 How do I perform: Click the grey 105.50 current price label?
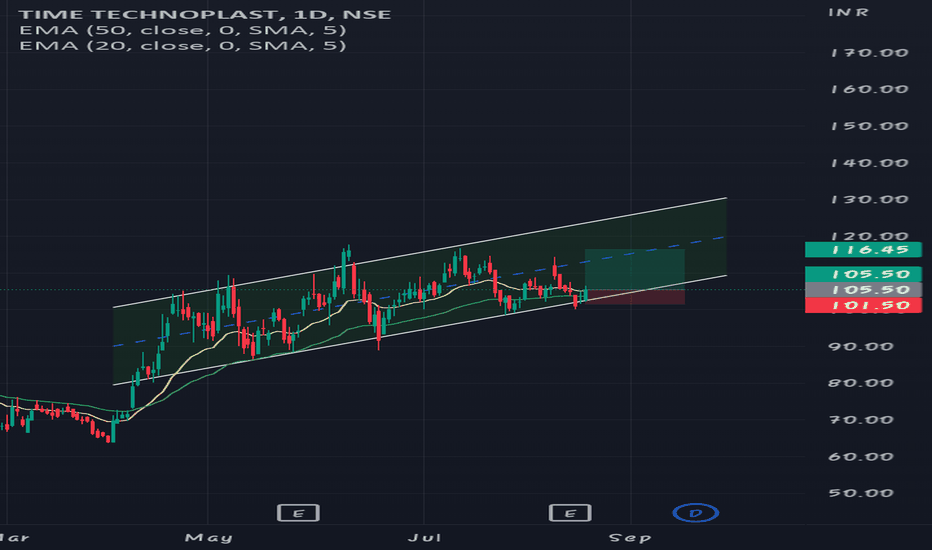863,290
